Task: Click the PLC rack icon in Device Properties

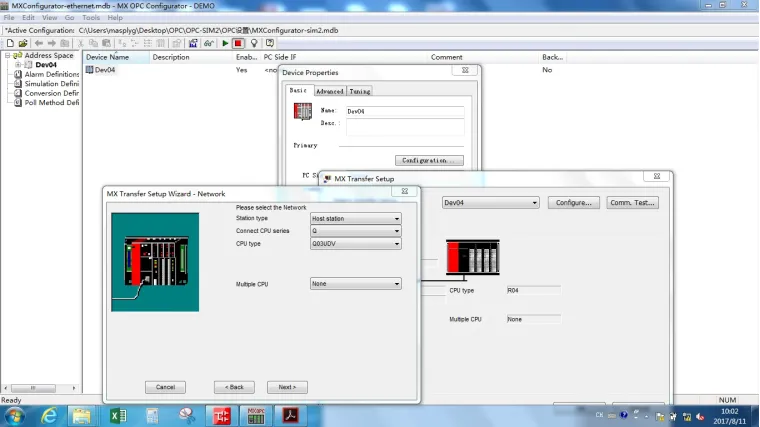Action: click(303, 111)
